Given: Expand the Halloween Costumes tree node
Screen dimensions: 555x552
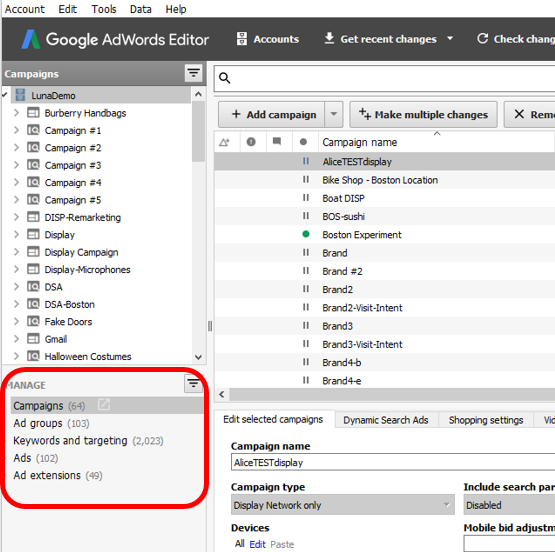Looking at the screenshot, I should (x=16, y=356).
